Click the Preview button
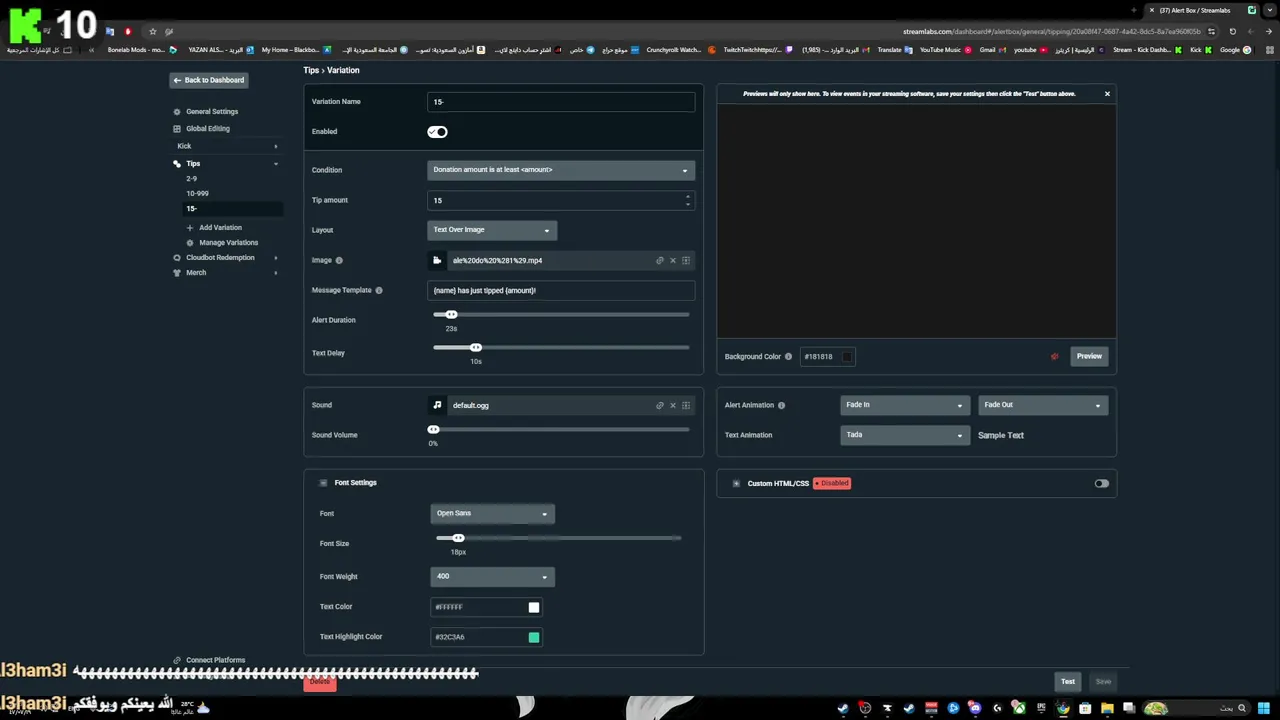1280x720 pixels. point(1089,356)
